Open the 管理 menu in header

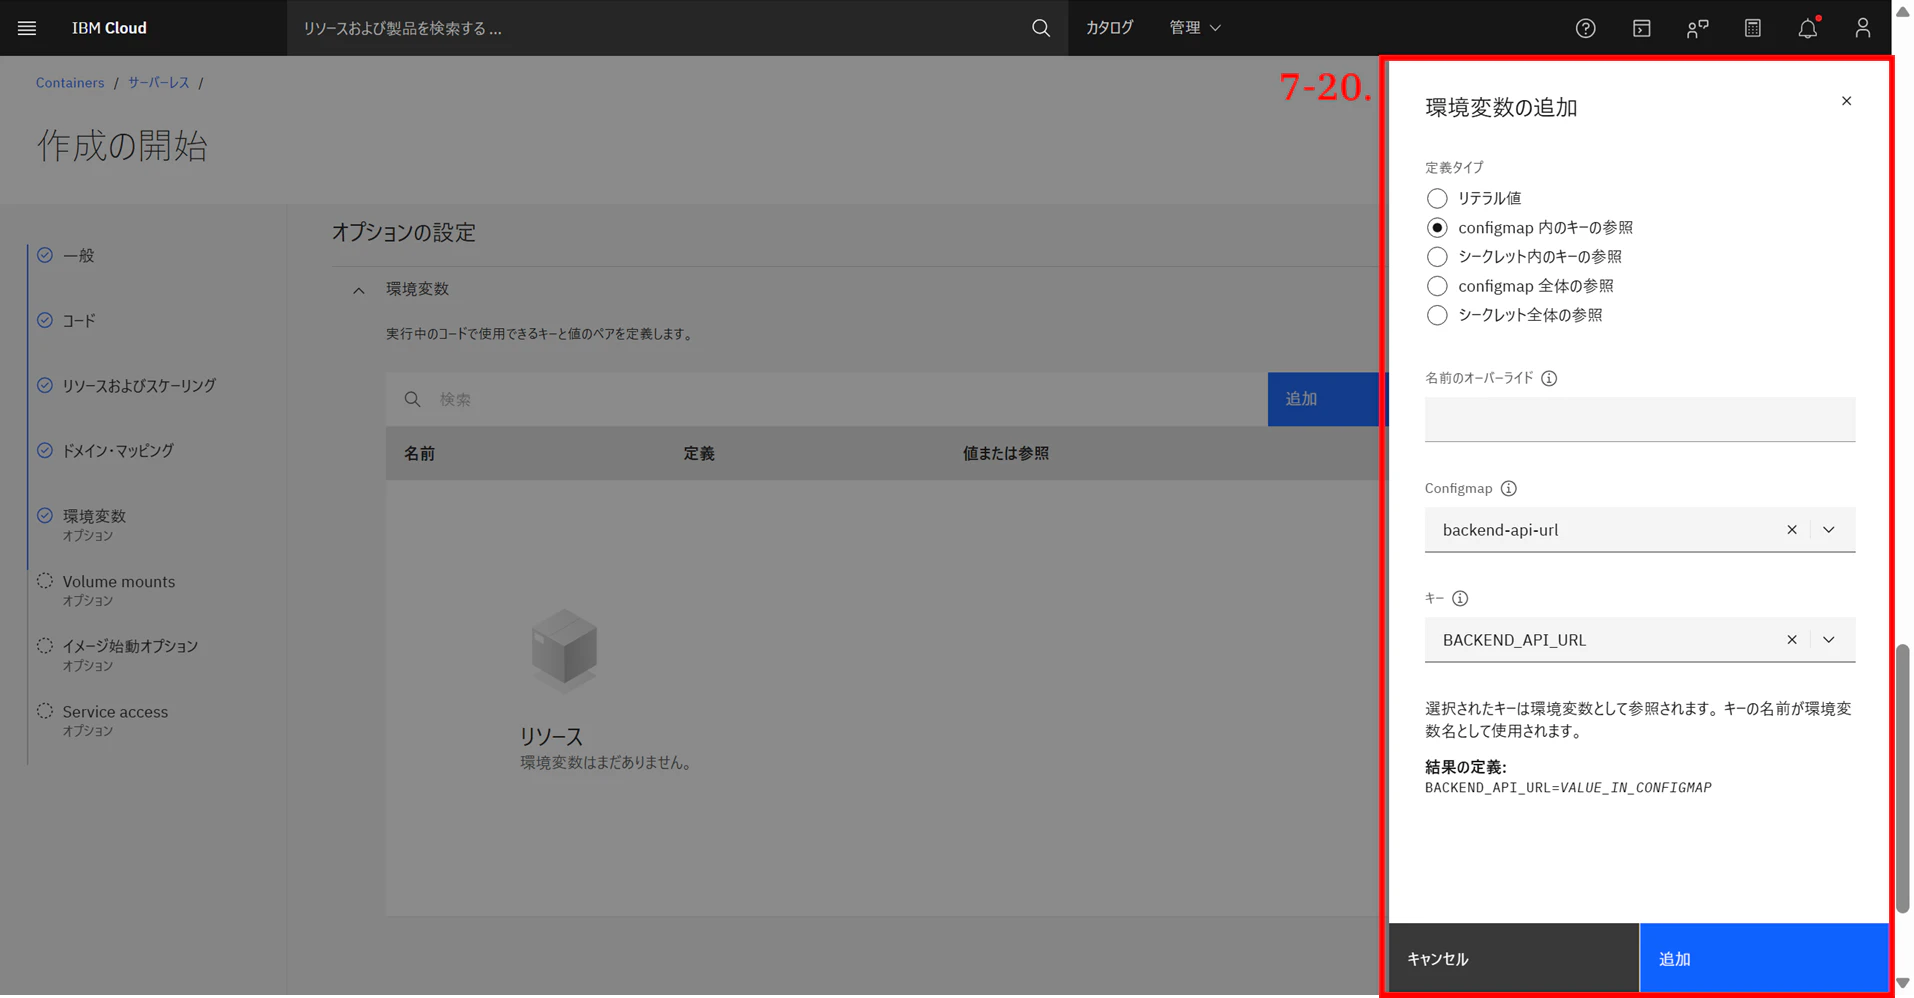1195,28
